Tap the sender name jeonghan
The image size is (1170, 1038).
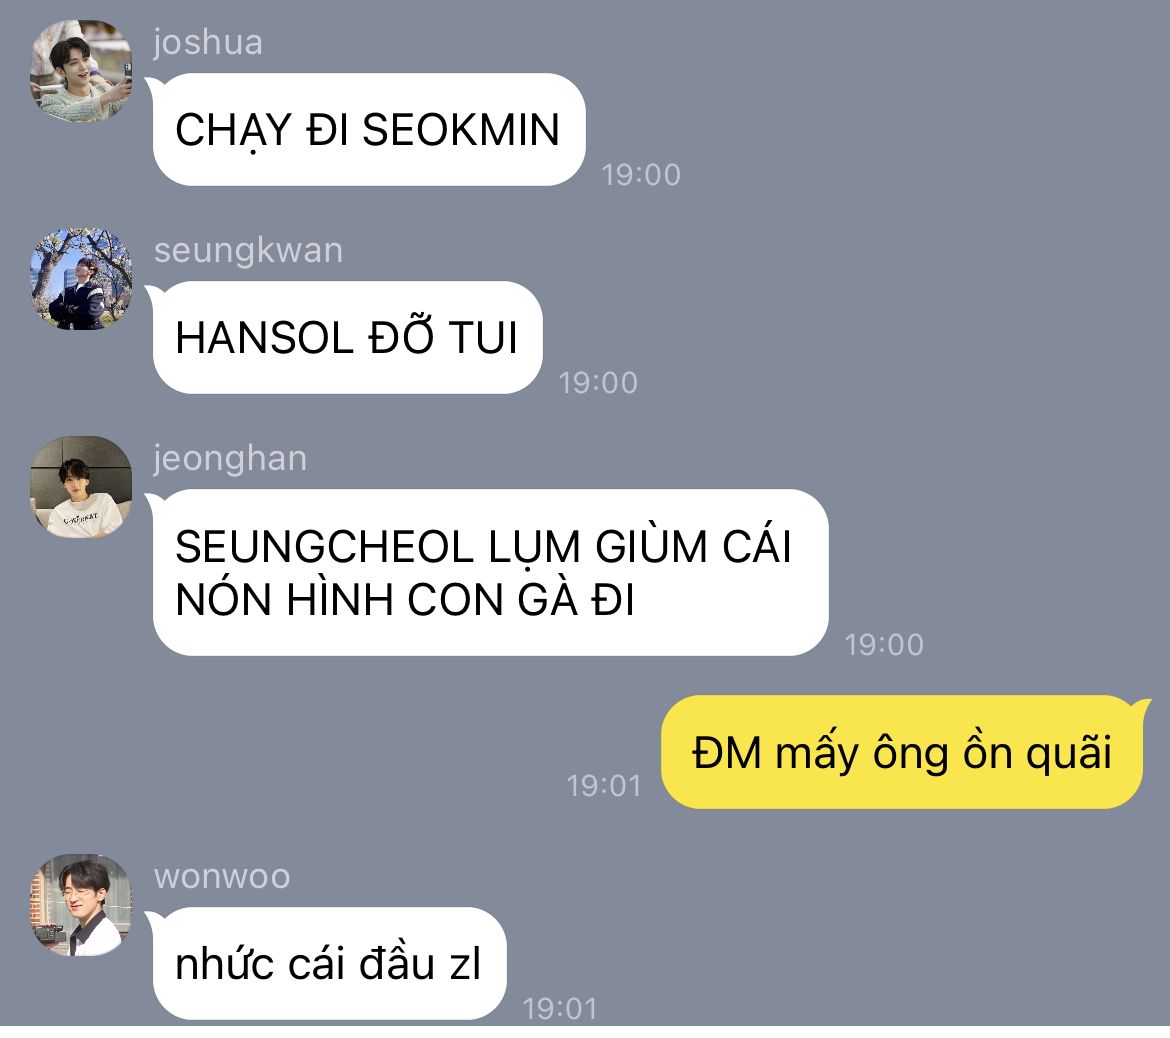(230, 459)
